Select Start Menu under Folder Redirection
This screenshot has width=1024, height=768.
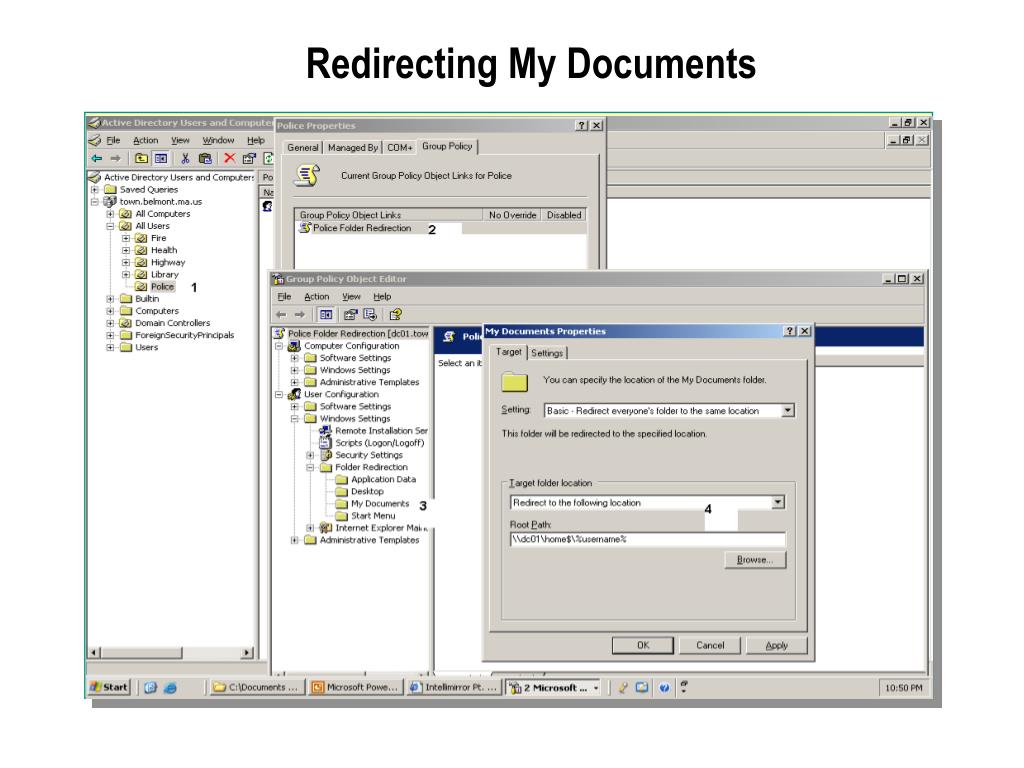373,516
